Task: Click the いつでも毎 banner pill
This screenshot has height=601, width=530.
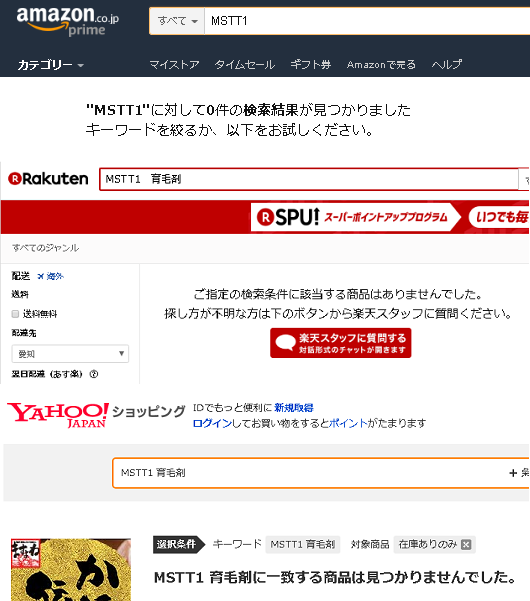Action: [x=499, y=217]
